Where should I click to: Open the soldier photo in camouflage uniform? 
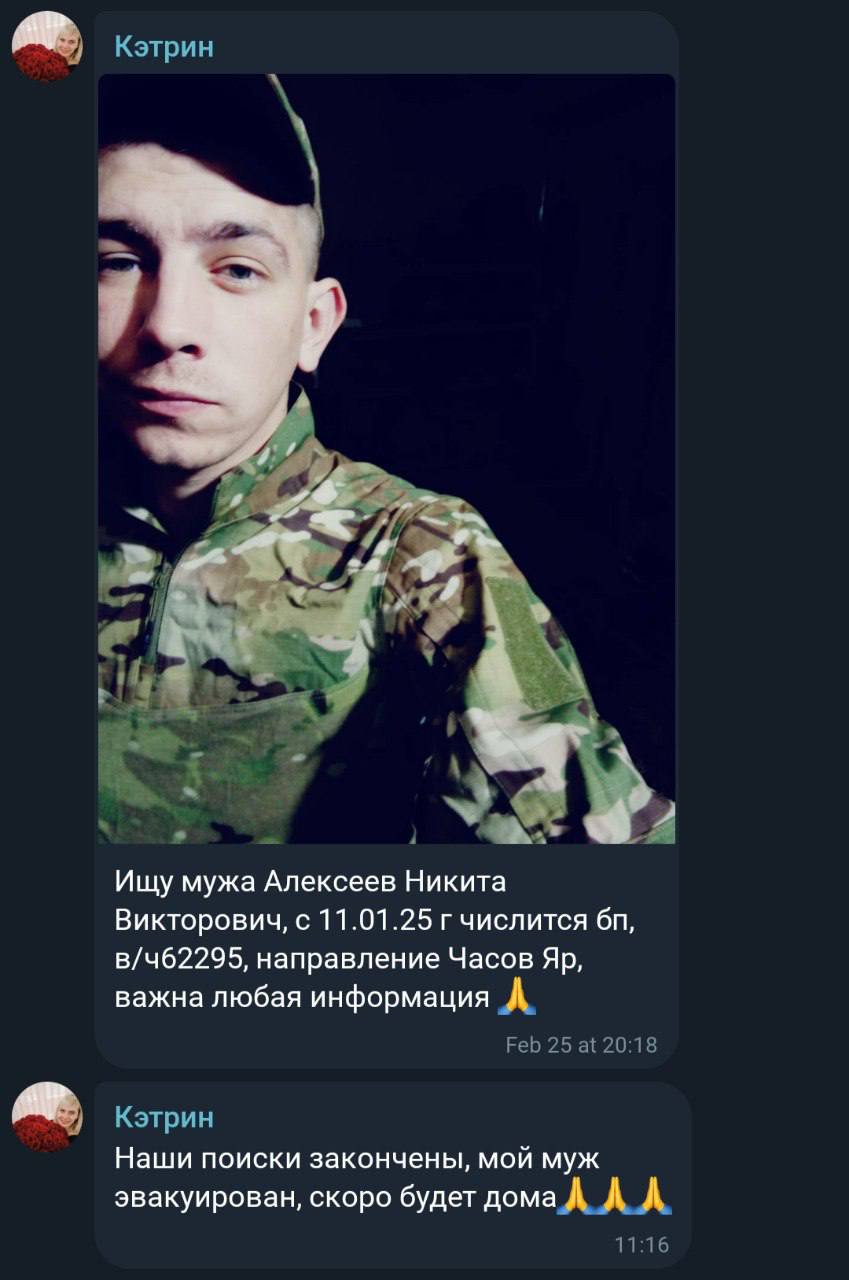386,458
